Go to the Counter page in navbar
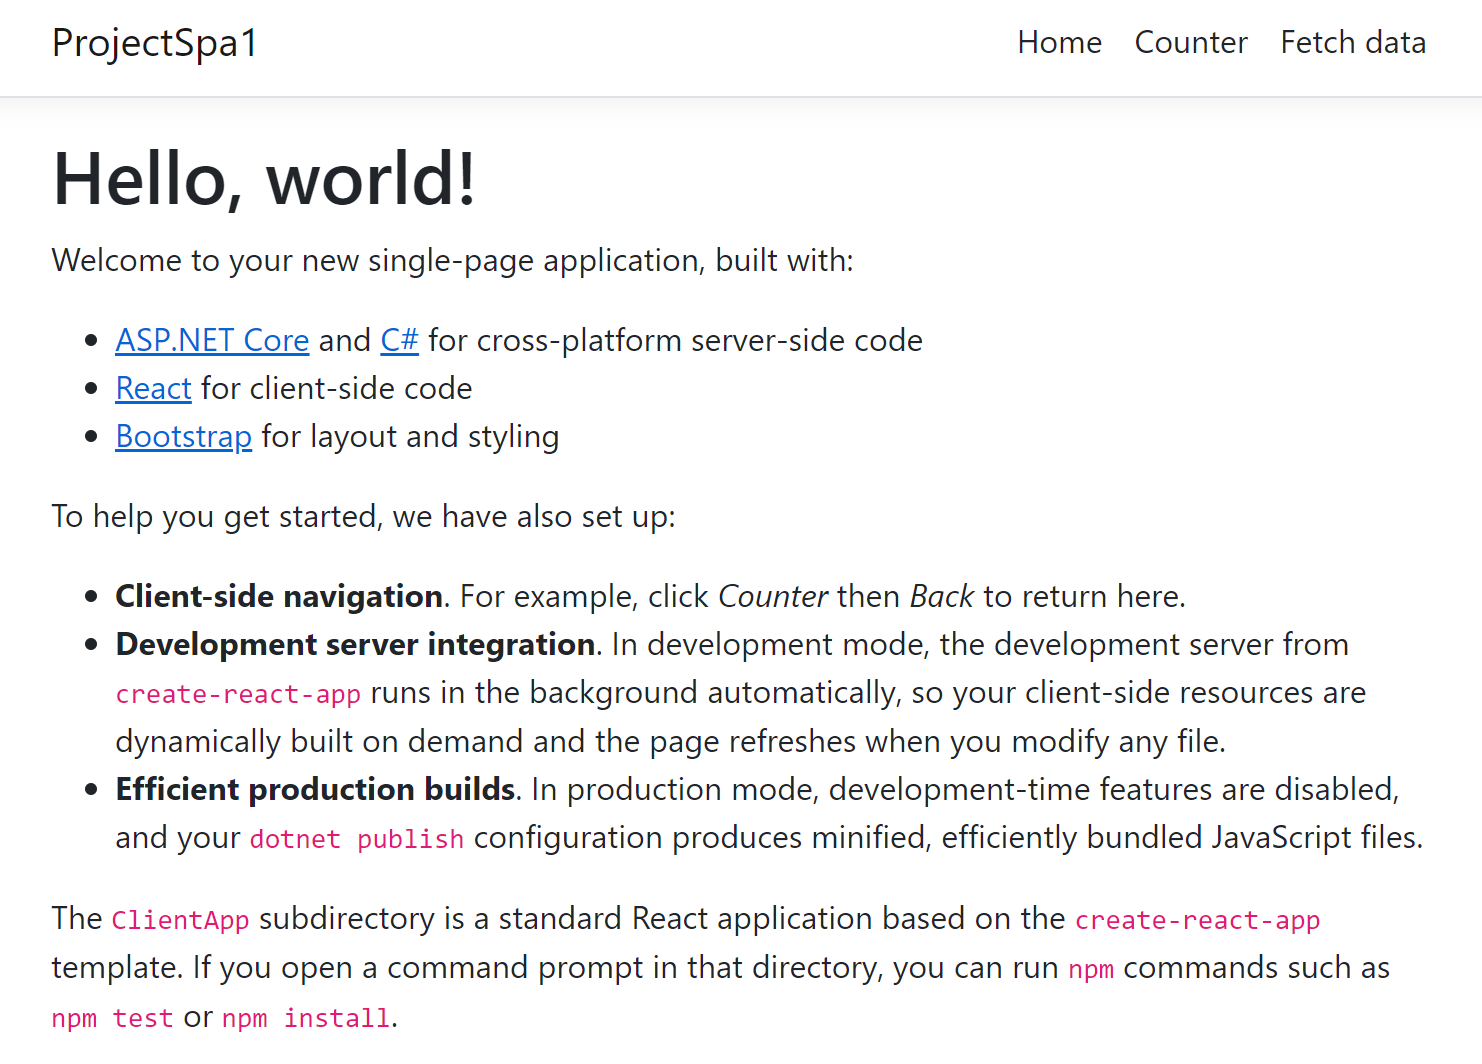1482x1064 pixels. (x=1191, y=42)
